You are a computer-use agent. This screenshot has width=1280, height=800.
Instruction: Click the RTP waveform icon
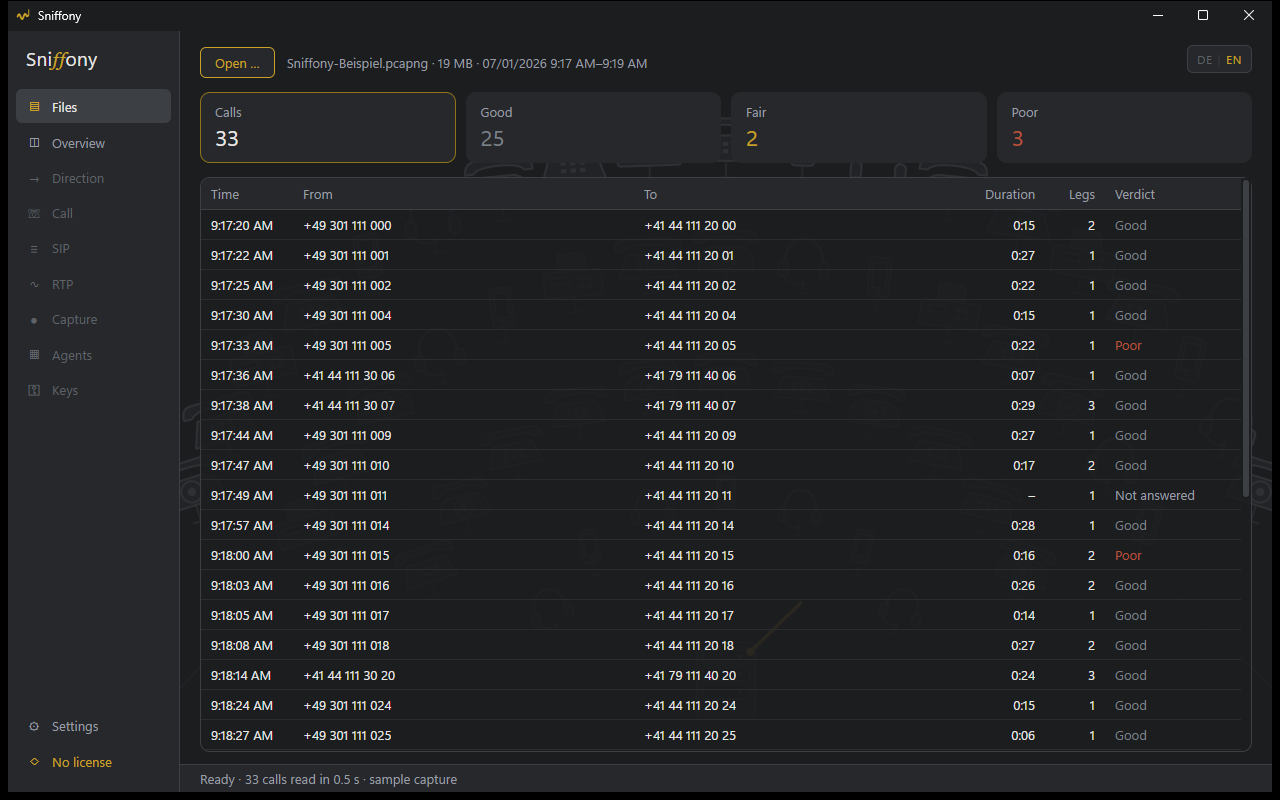click(x=35, y=285)
